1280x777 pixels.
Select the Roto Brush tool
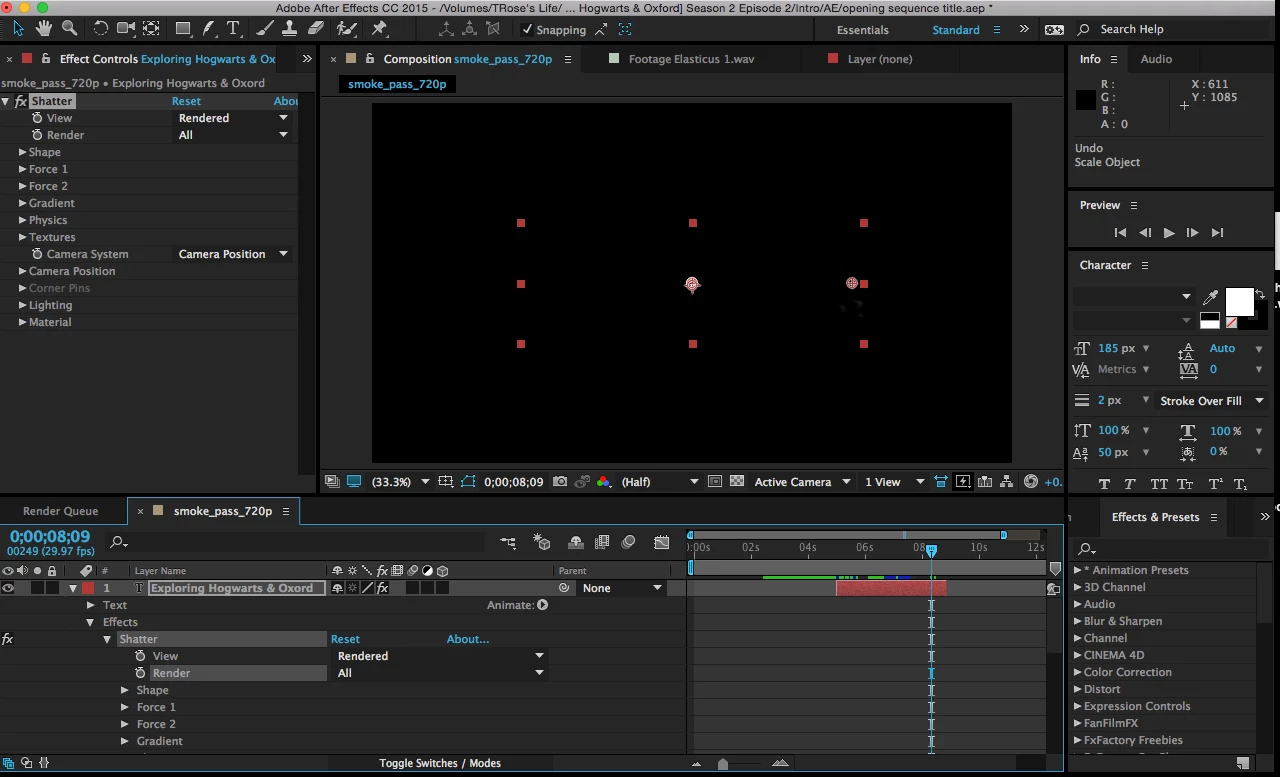click(x=347, y=28)
